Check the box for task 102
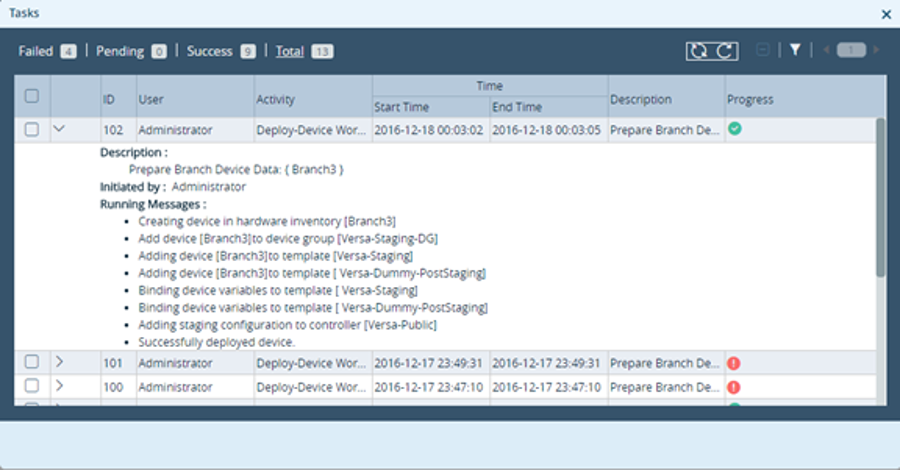This screenshot has height=470, width=900. [x=32, y=129]
